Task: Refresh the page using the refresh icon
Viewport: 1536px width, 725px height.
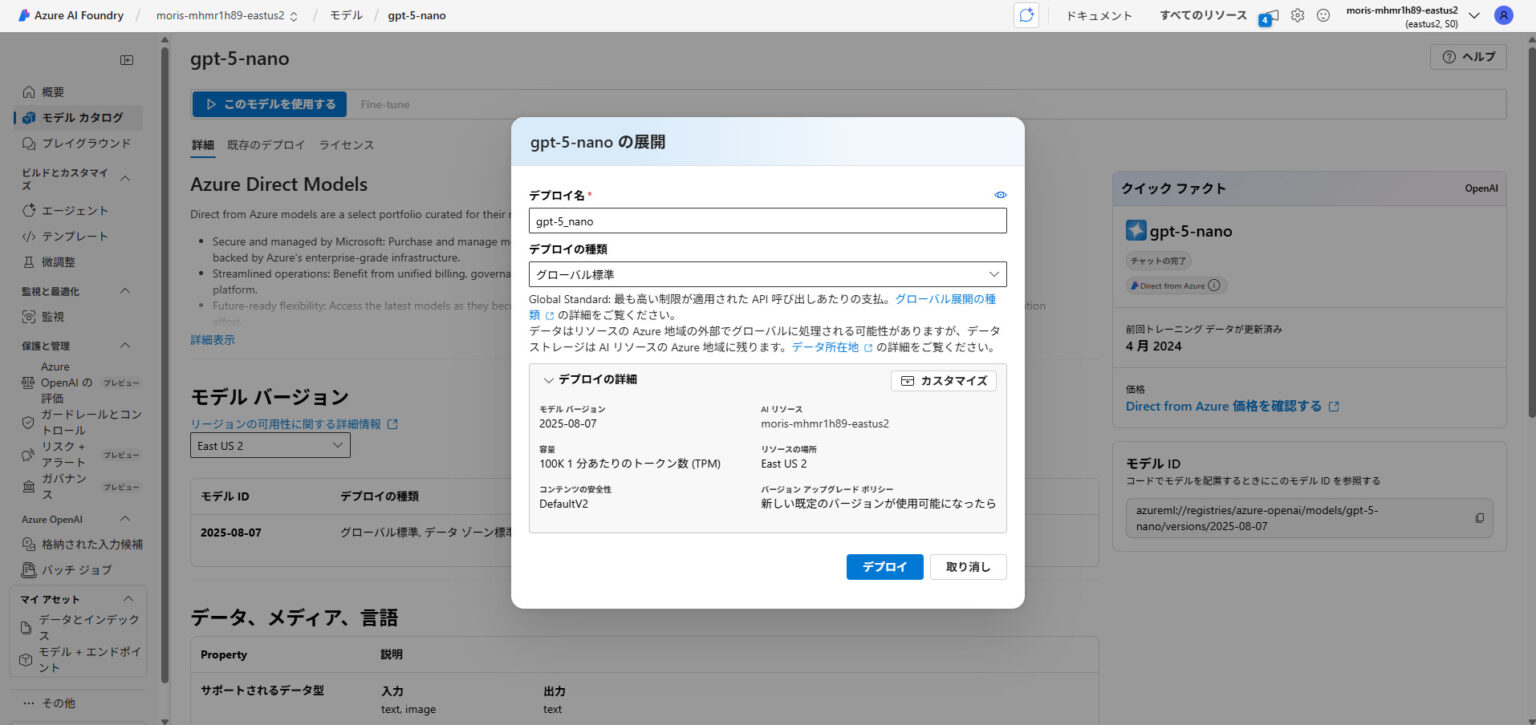Action: 1026,15
